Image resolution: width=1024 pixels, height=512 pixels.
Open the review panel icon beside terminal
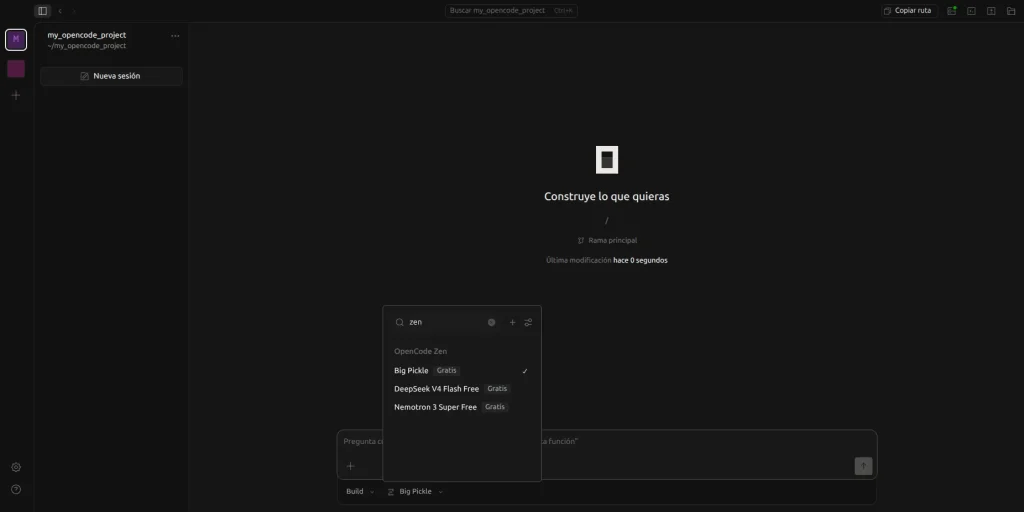coord(991,10)
